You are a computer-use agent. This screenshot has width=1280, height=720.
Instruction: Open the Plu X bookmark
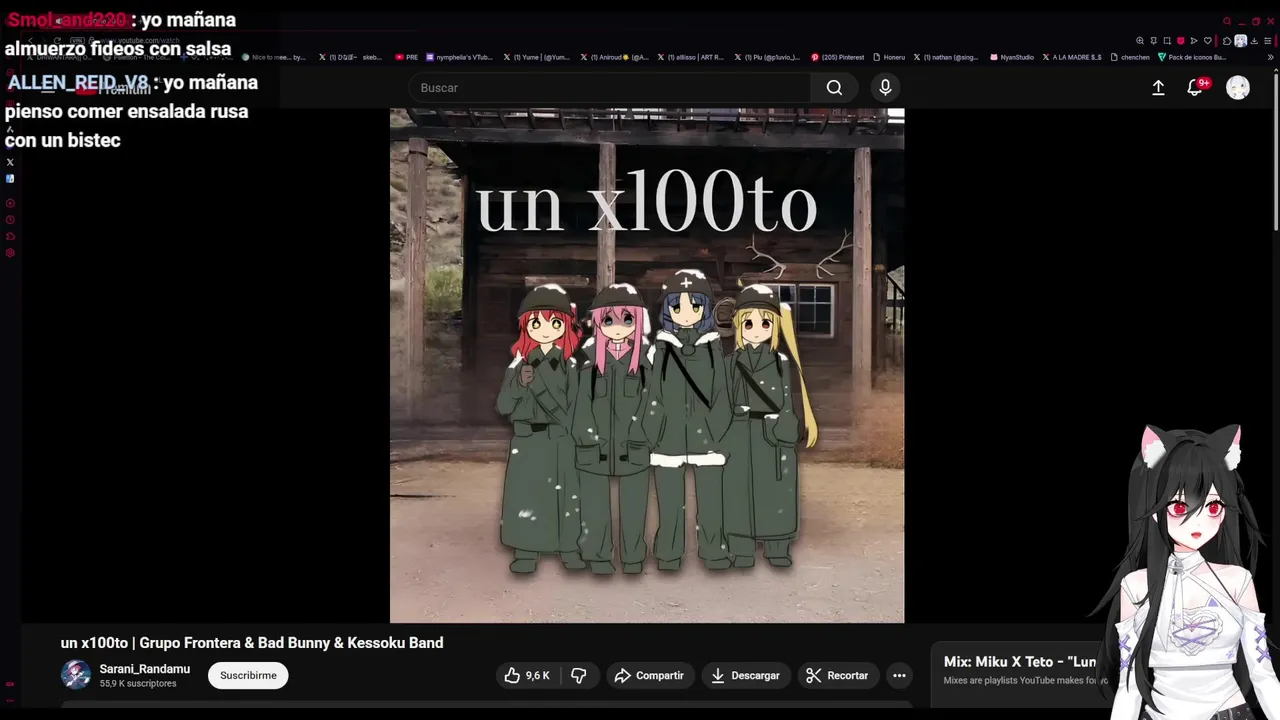(767, 57)
